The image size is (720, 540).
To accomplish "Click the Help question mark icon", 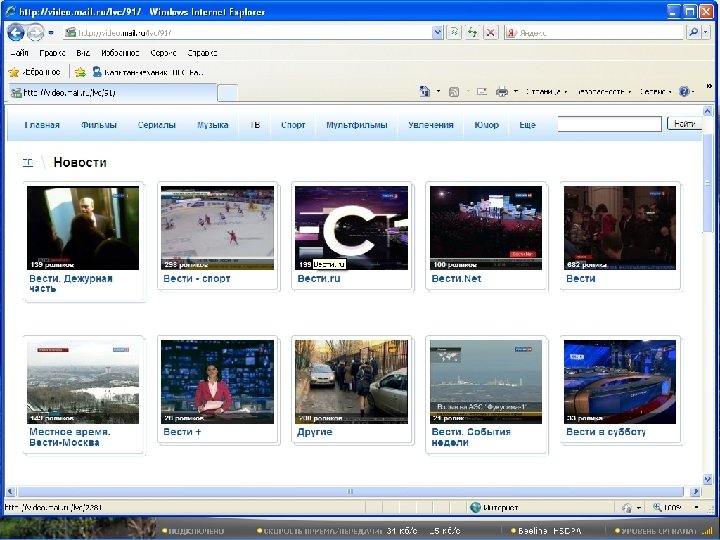I will [685, 91].
